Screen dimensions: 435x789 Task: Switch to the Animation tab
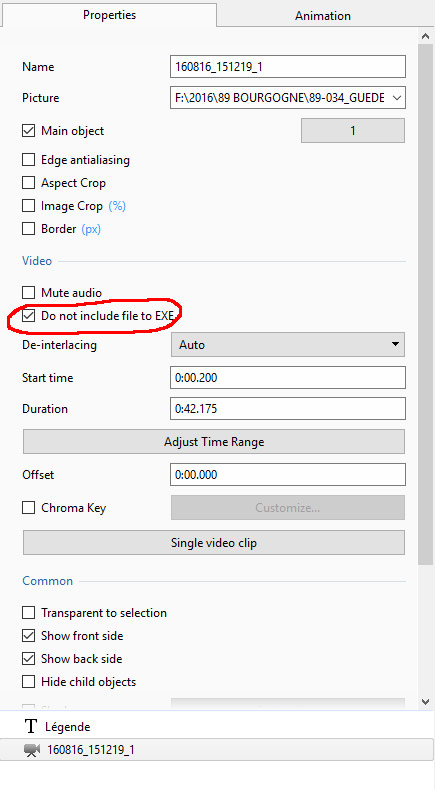click(323, 16)
